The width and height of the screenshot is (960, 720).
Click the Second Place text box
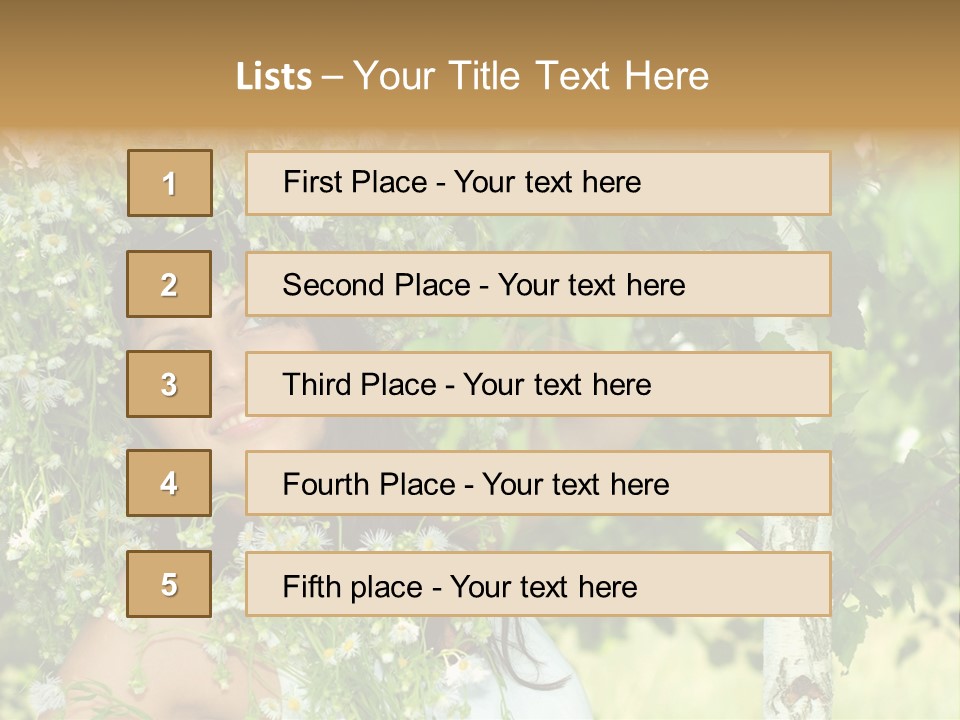pyautogui.click(x=538, y=284)
